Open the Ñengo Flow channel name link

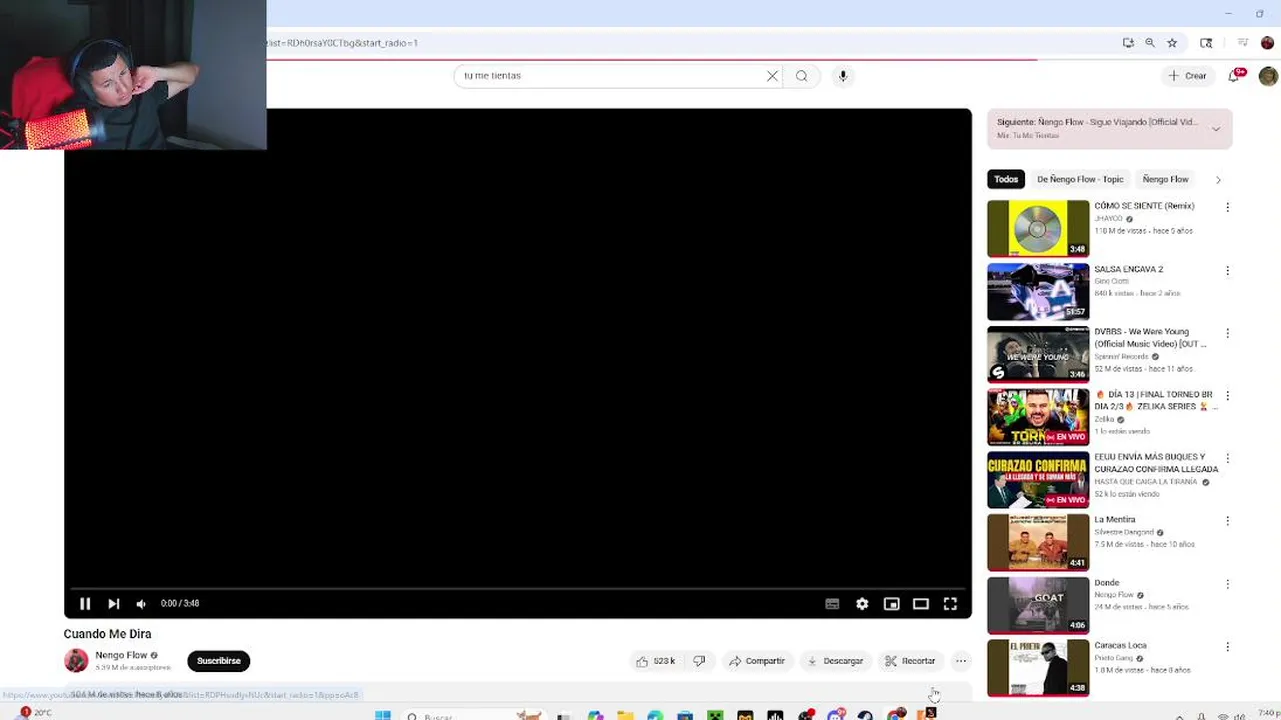point(121,655)
